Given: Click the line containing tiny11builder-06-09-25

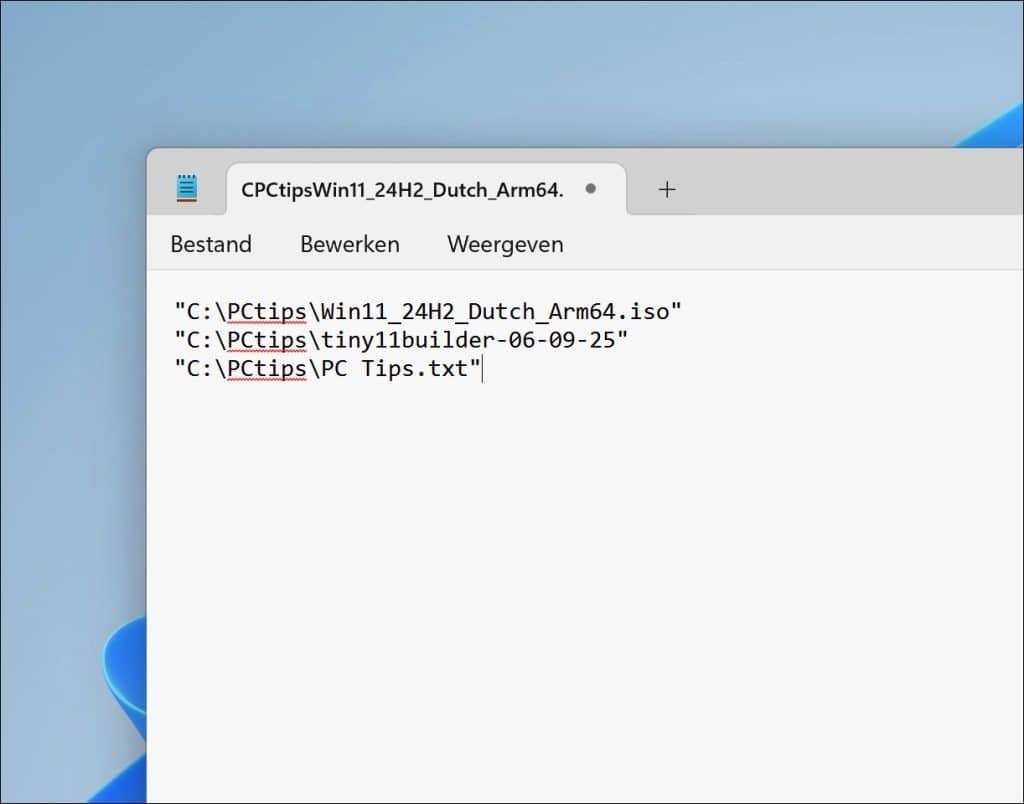Looking at the screenshot, I should click(x=401, y=340).
